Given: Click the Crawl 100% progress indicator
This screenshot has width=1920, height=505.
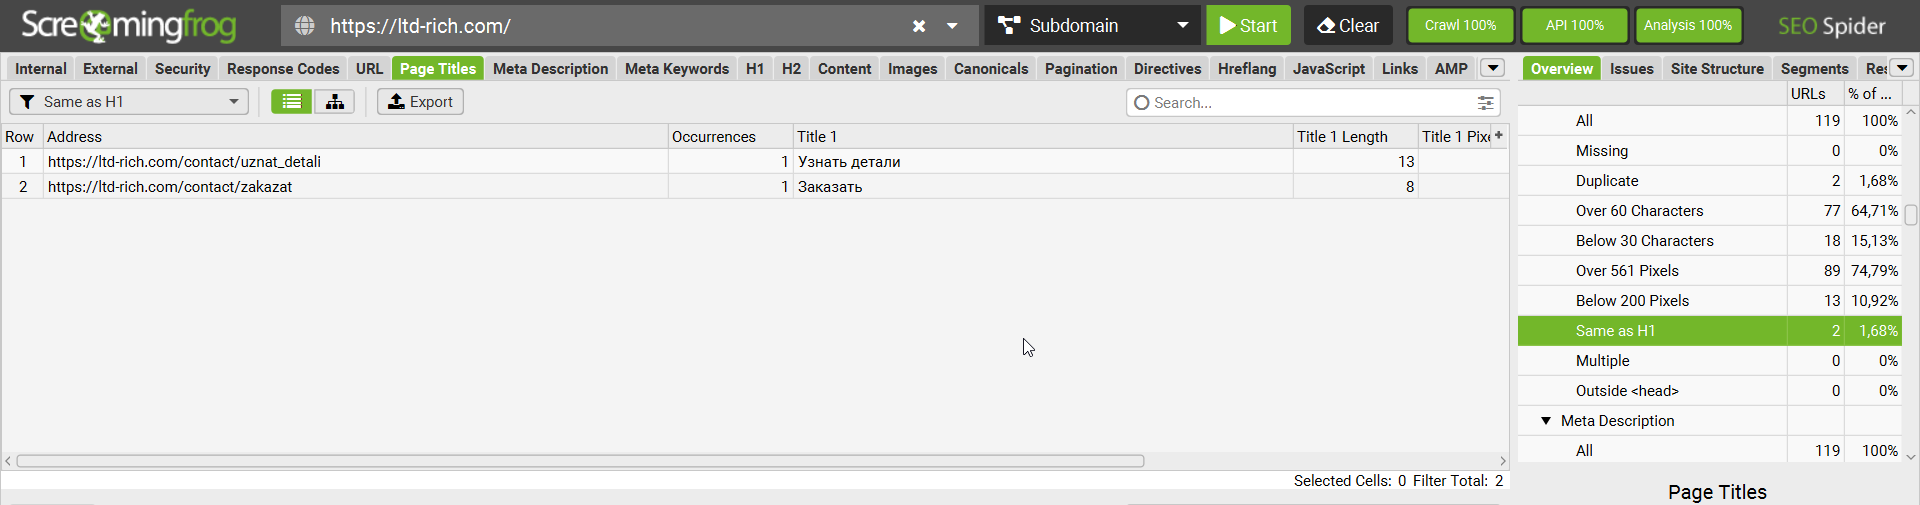Looking at the screenshot, I should [x=1460, y=26].
